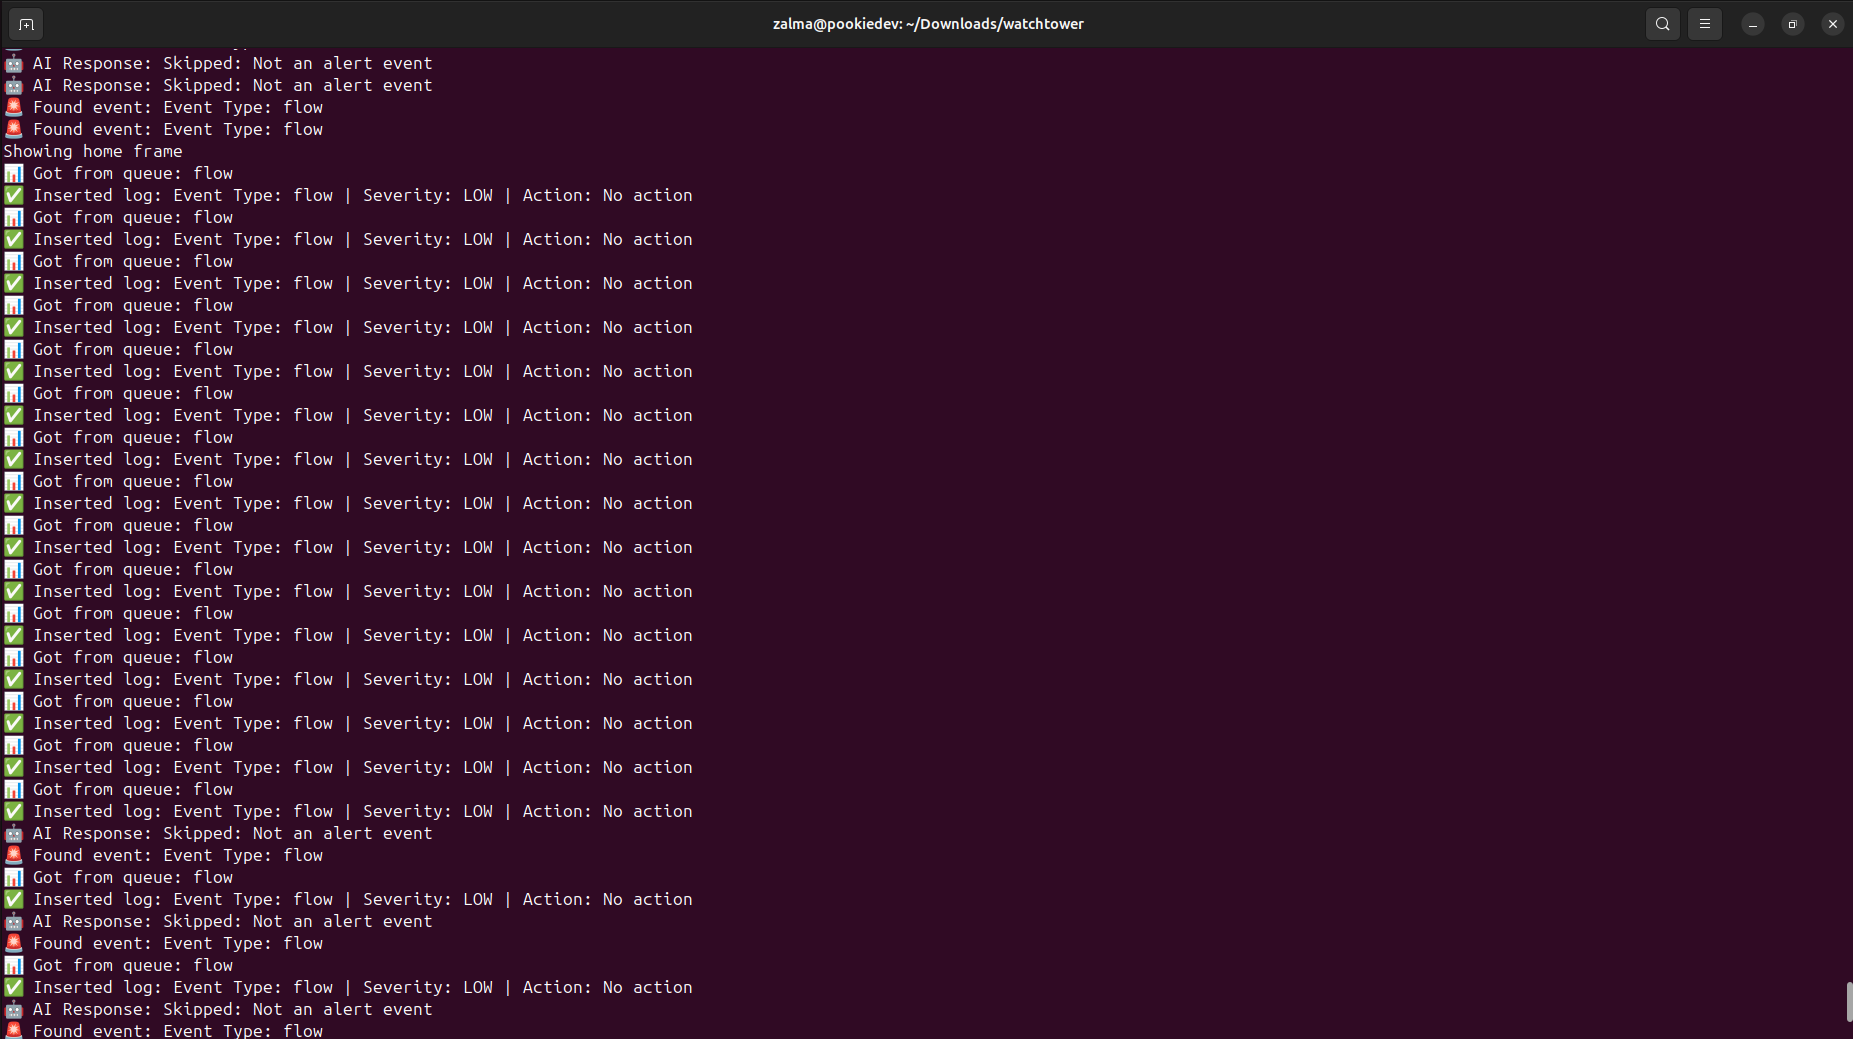1853x1039 pixels.
Task: Grab the terminal scrollbar thumb
Action: [1849, 1001]
